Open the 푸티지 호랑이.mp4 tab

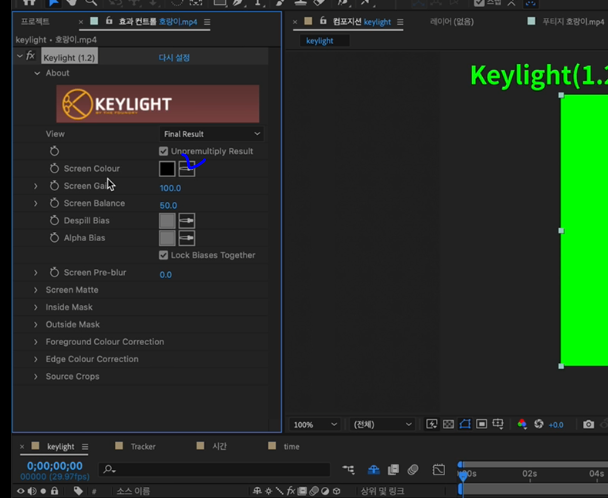click(573, 21)
